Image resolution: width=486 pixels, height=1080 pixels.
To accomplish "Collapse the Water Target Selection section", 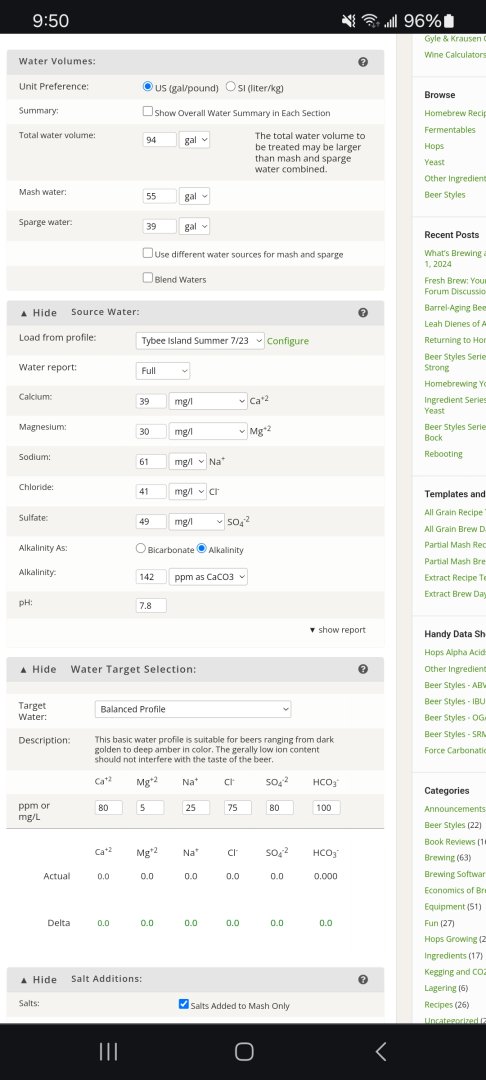I will tap(39, 669).
